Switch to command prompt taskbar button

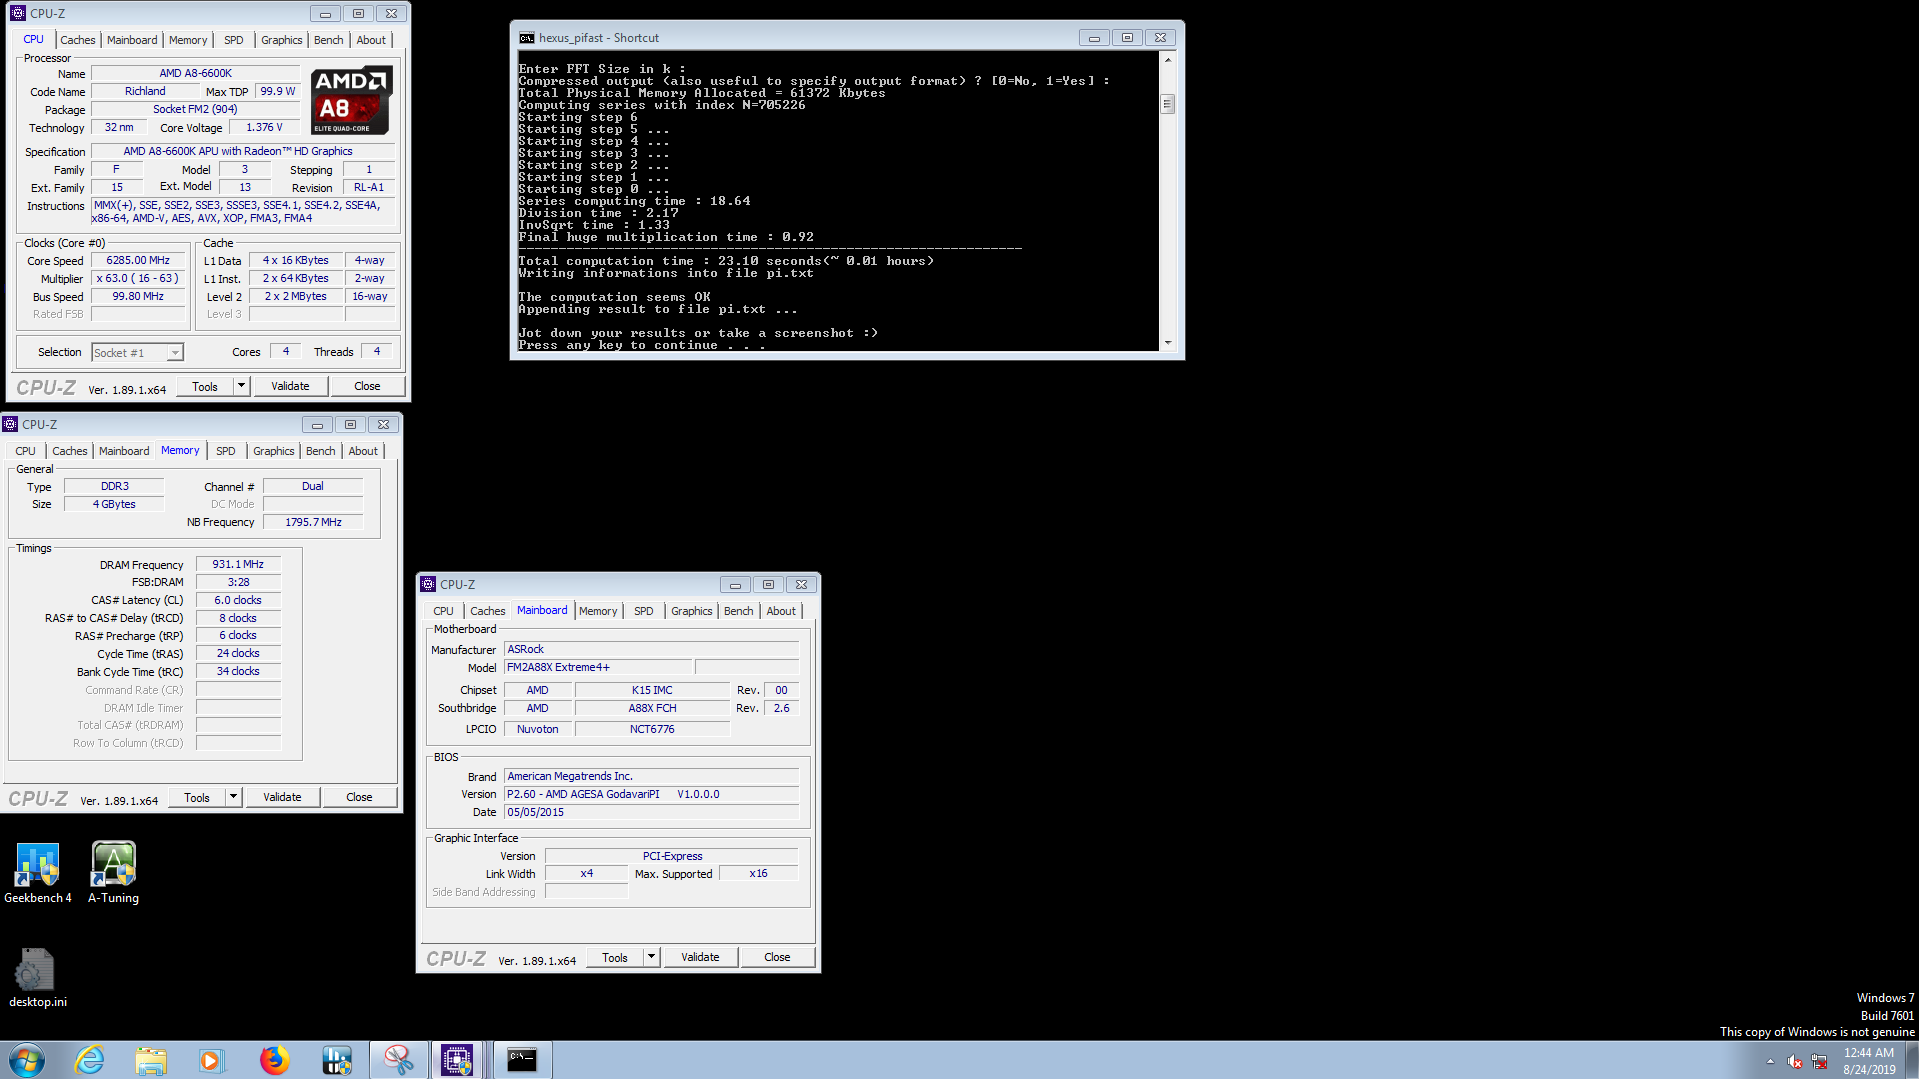point(522,1060)
